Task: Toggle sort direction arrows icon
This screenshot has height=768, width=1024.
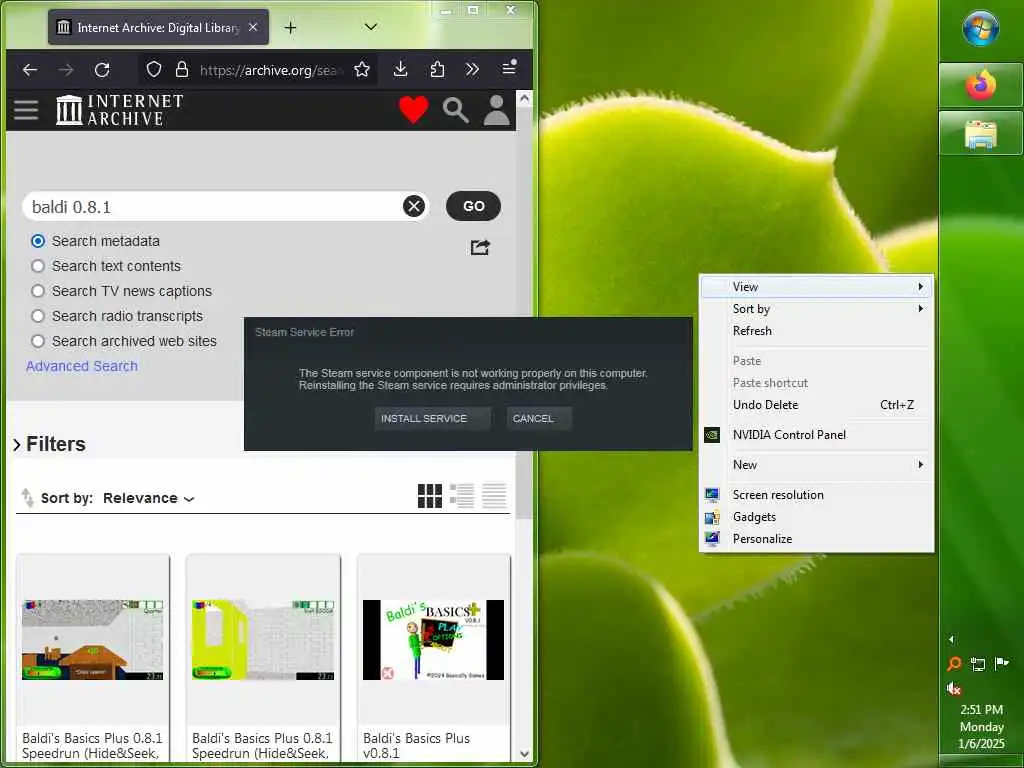Action: click(x=27, y=498)
